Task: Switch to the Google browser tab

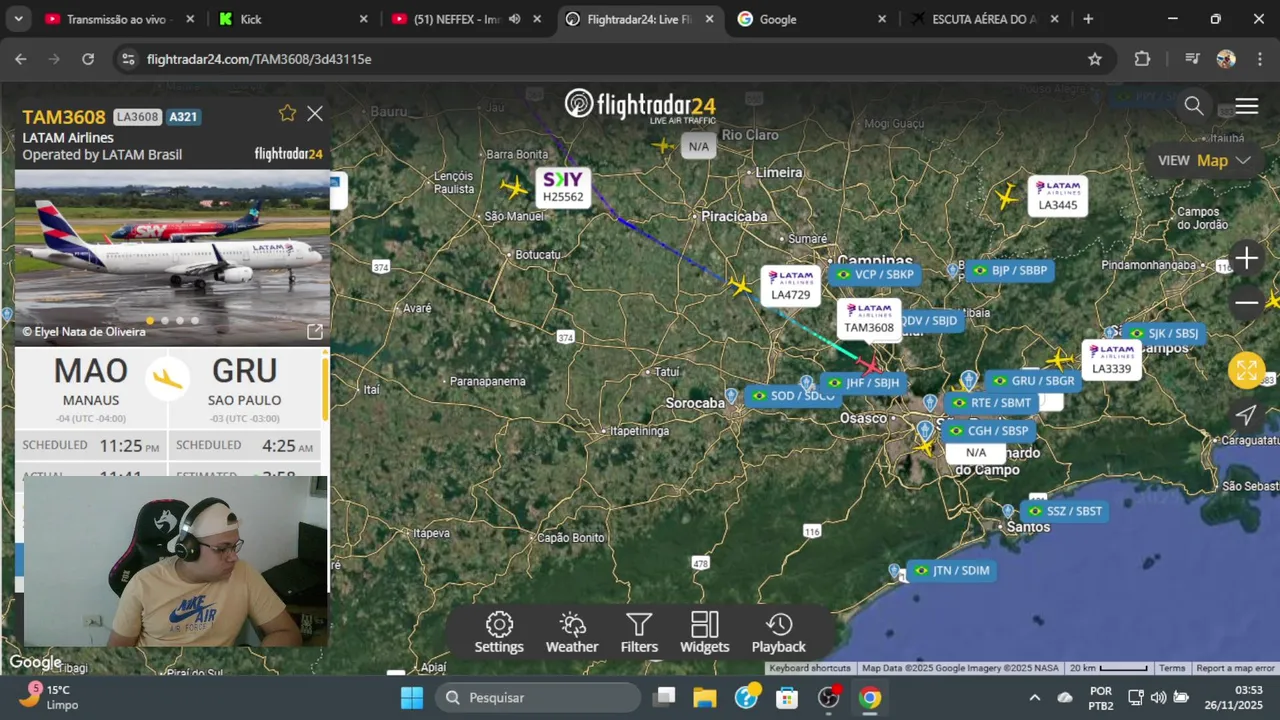Action: pos(812,19)
